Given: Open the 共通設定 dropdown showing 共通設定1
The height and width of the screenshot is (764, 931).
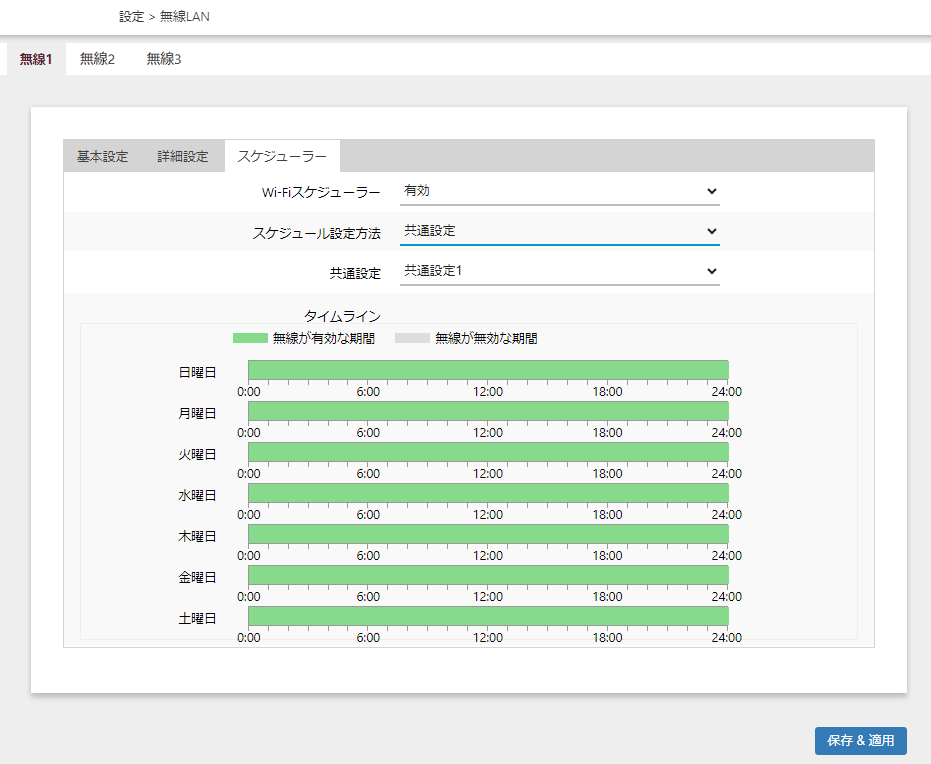Looking at the screenshot, I should click(x=559, y=271).
